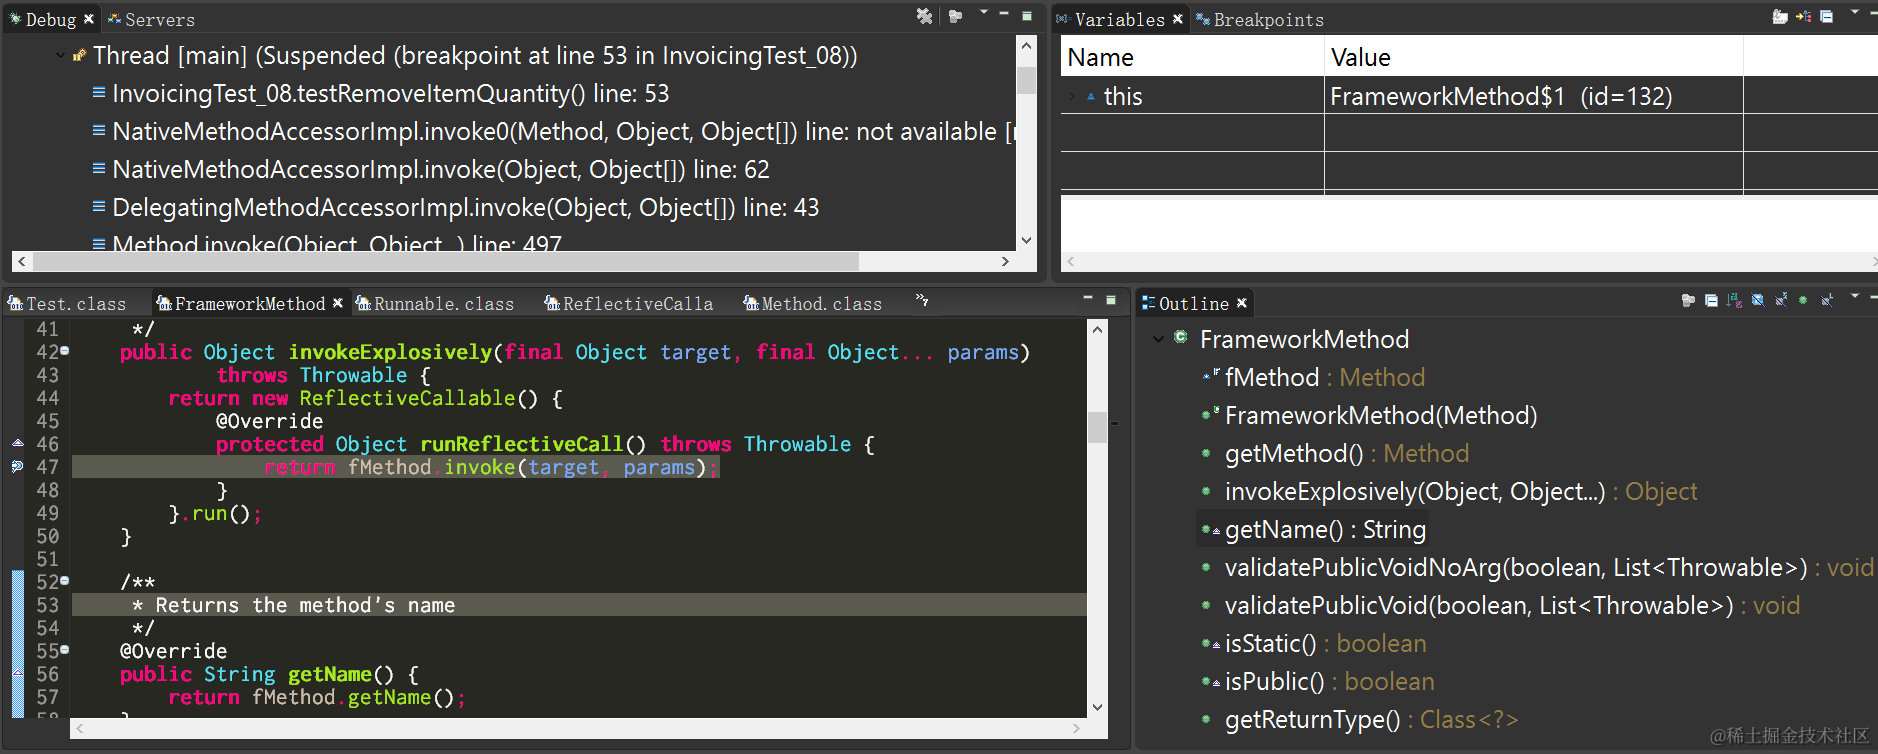Image resolution: width=1878 pixels, height=754 pixels.
Task: Click the Debug view scroll-down arrow
Action: 1026,240
